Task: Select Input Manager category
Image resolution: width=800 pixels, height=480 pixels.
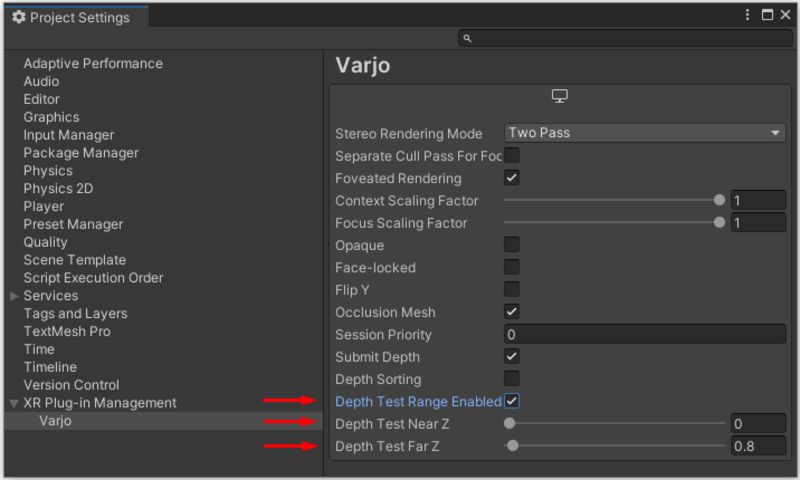Action: 69,135
